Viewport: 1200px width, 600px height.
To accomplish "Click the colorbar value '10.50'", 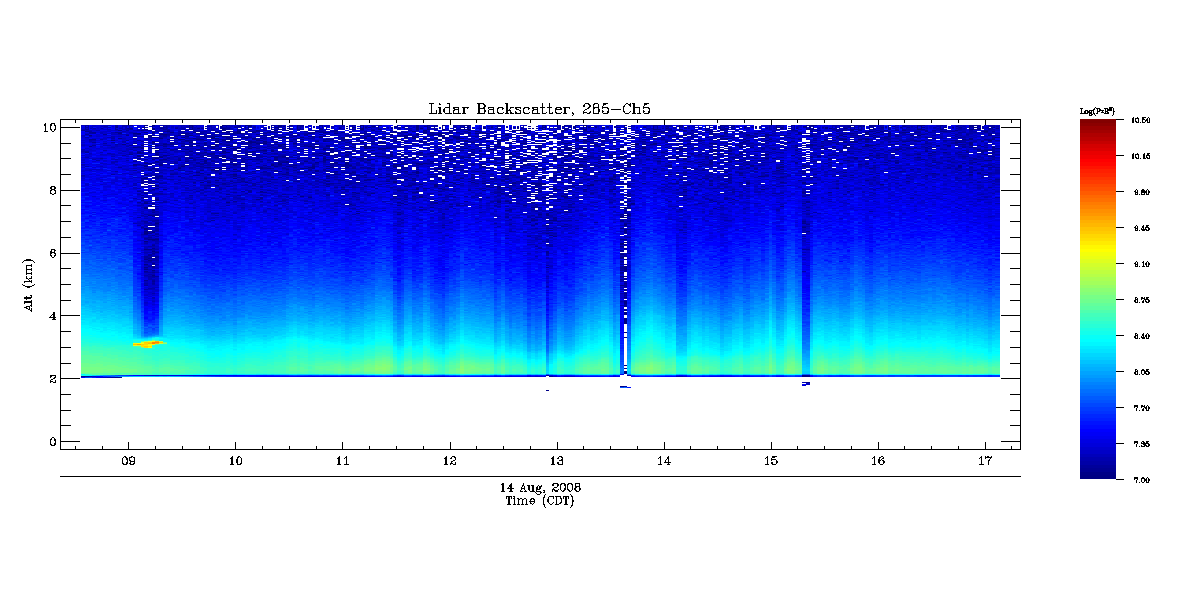I will 1141,119.
